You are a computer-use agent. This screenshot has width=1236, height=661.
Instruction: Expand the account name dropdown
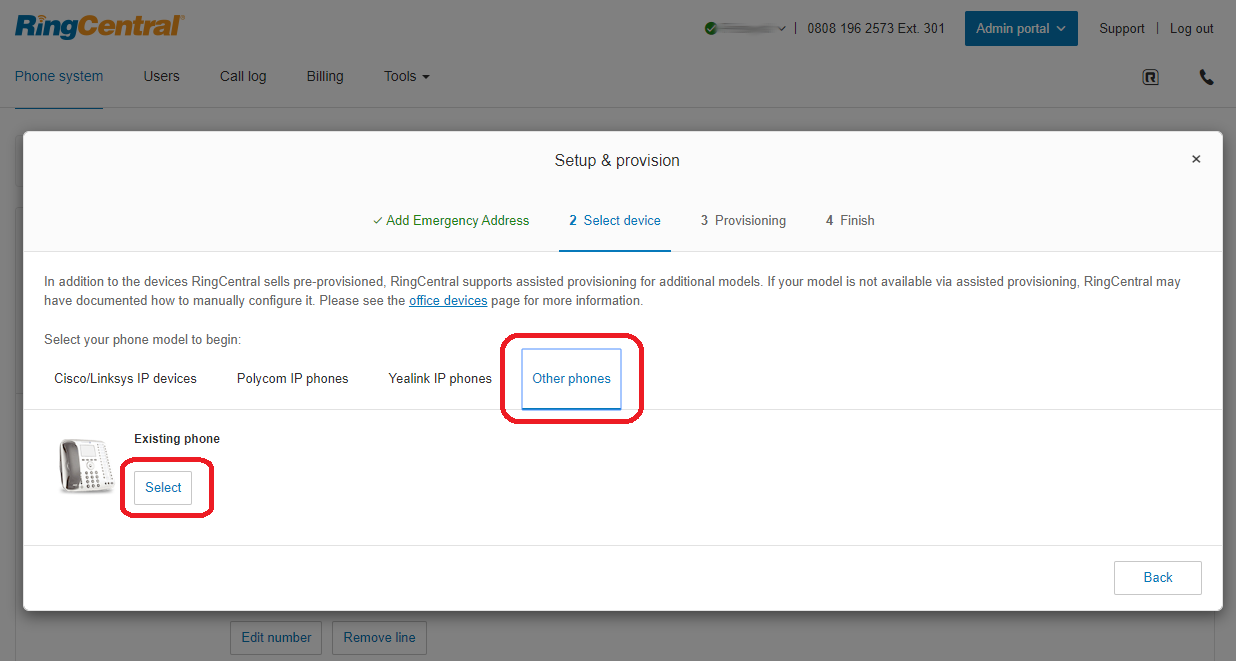coord(780,29)
